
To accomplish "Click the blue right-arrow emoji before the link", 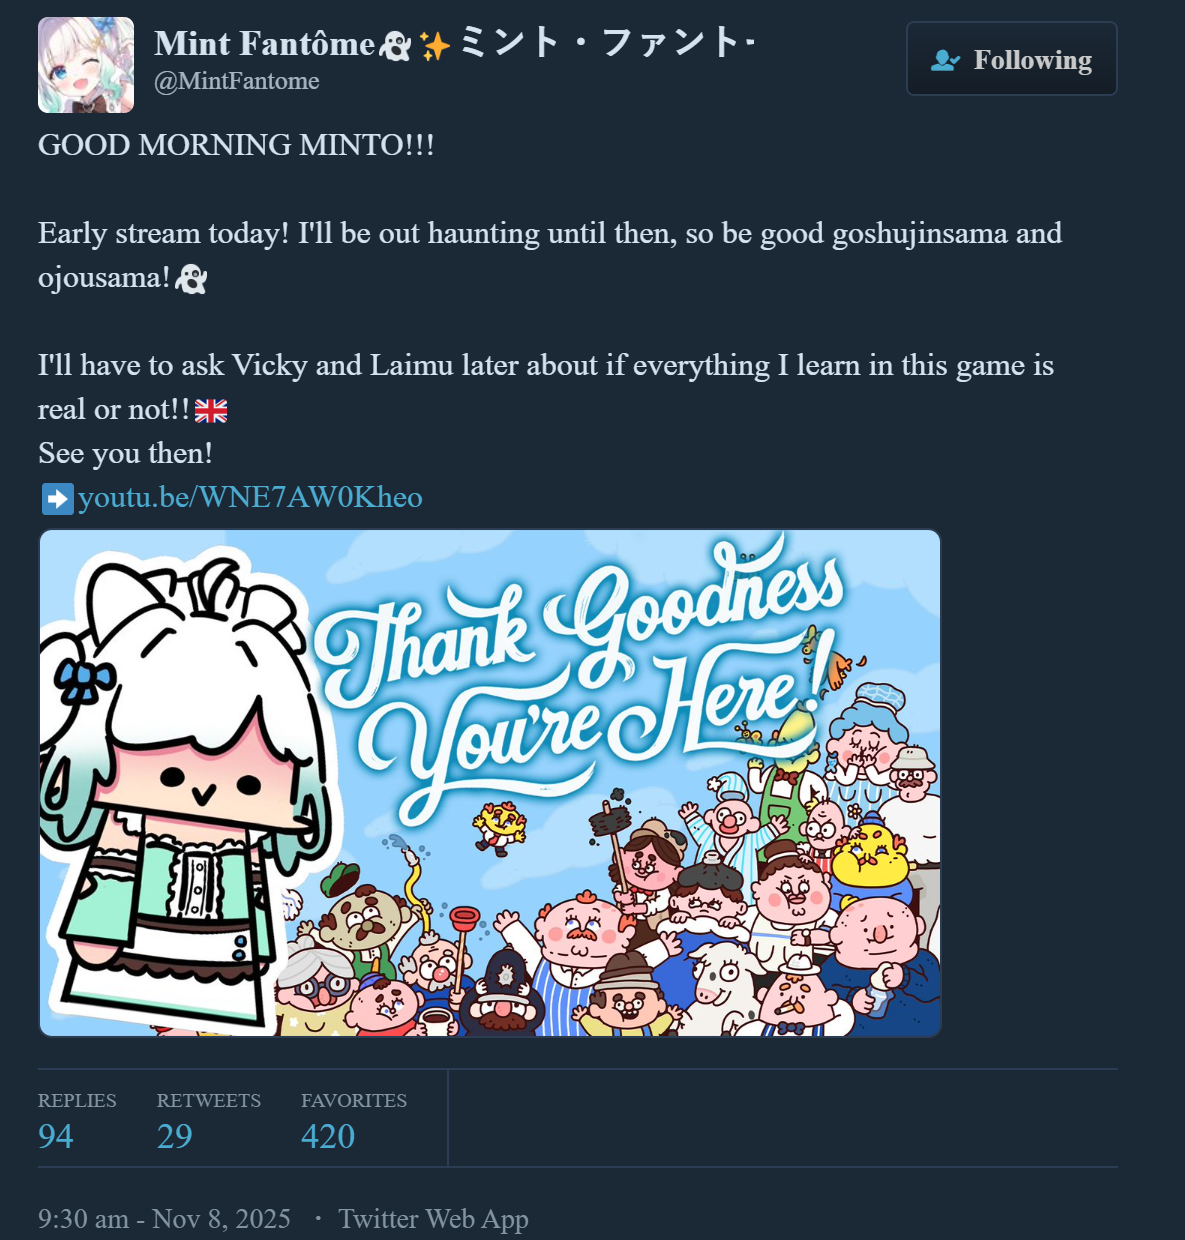I will click(58, 498).
